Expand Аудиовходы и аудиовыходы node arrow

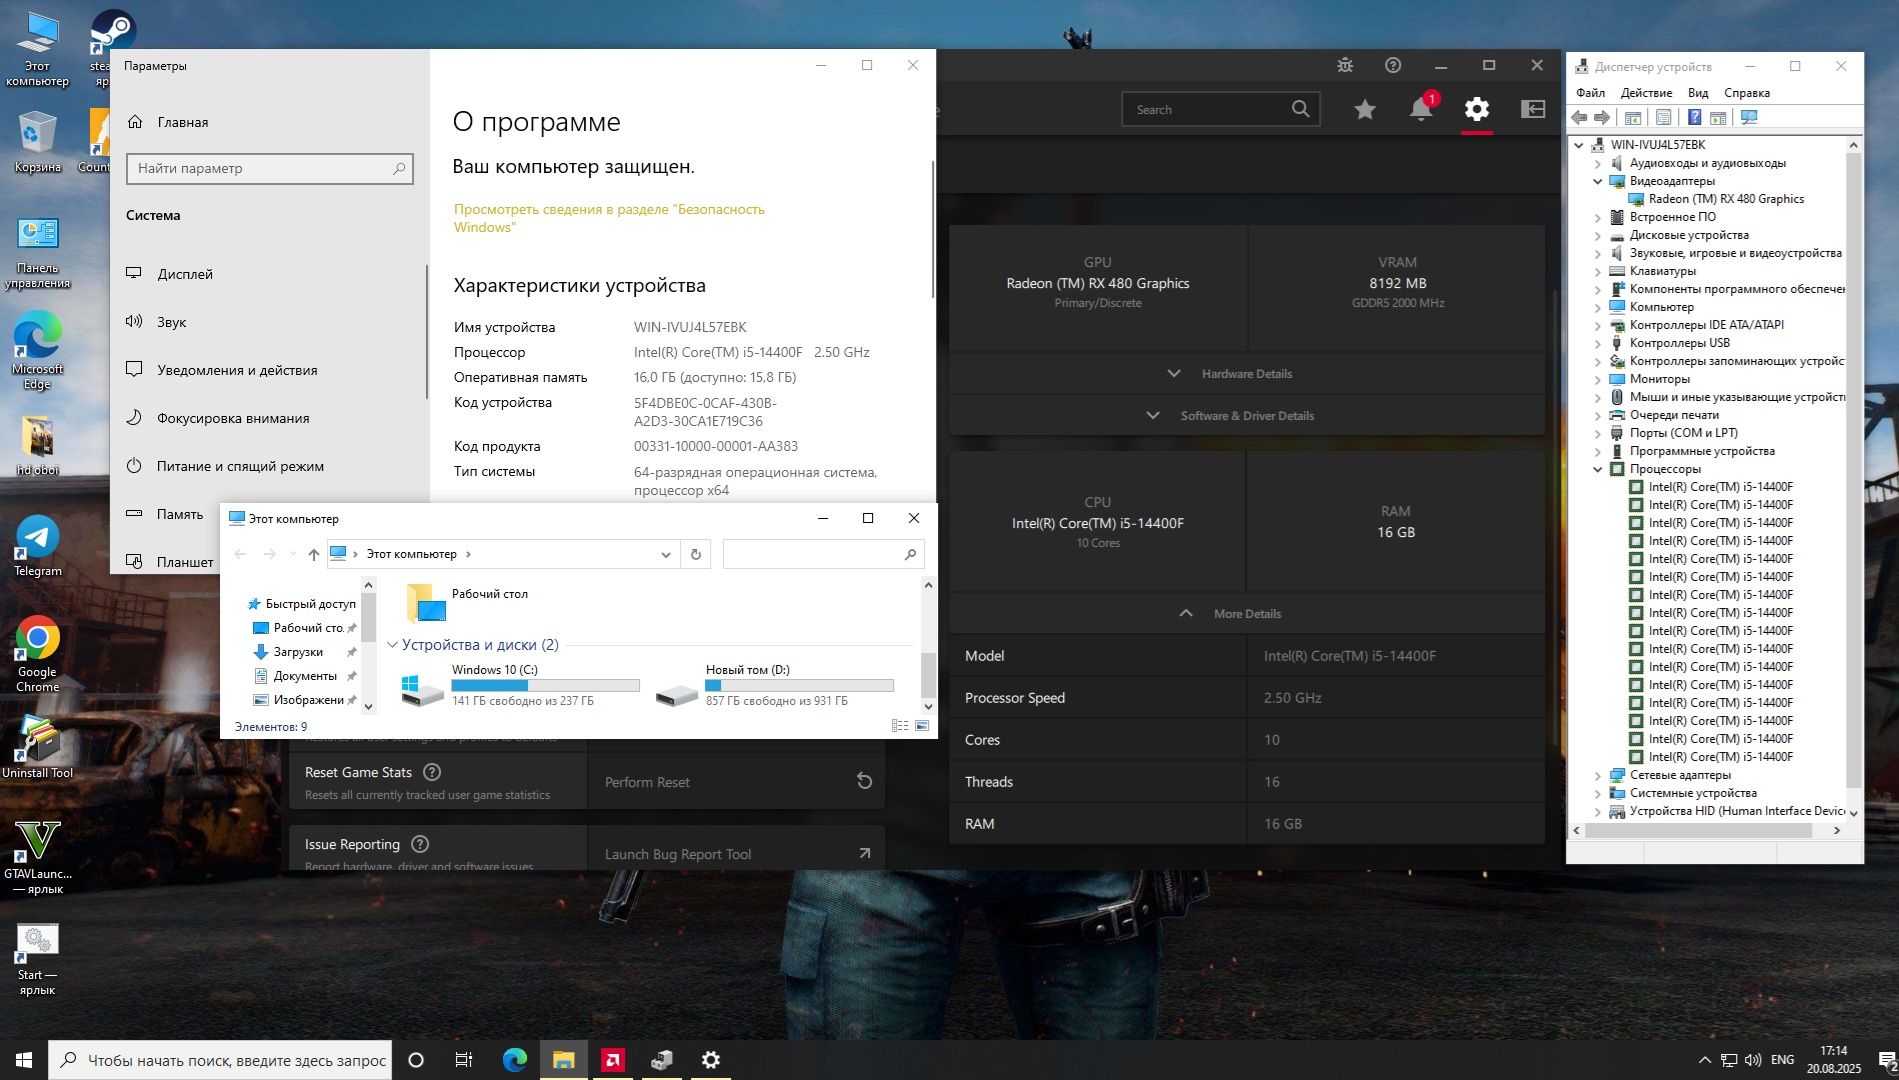point(1598,163)
